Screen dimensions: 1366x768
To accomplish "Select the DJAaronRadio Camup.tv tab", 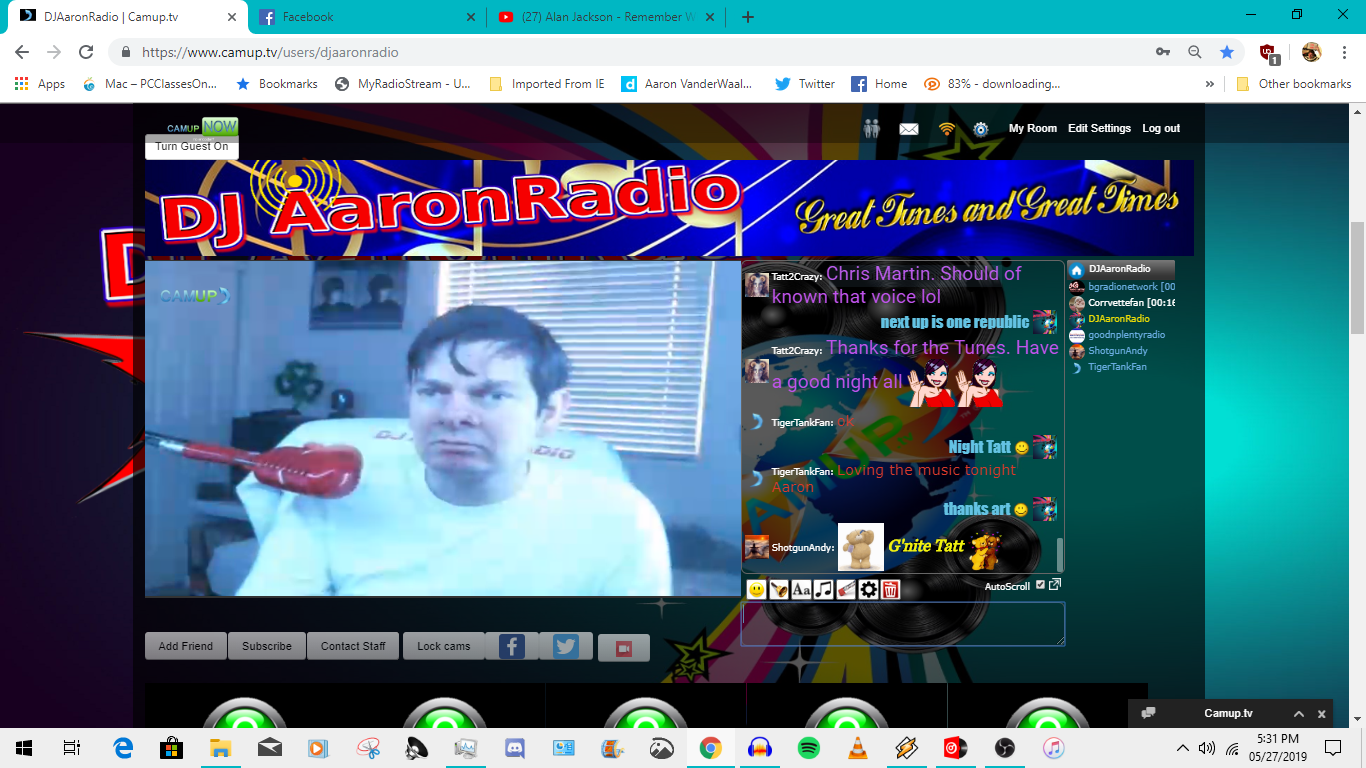I will [128, 17].
